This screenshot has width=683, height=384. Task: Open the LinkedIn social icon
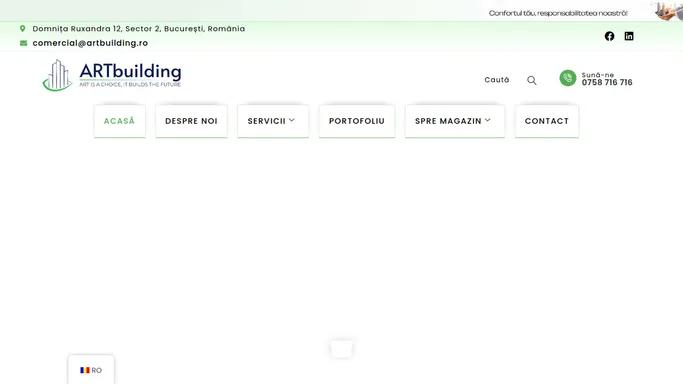(629, 36)
